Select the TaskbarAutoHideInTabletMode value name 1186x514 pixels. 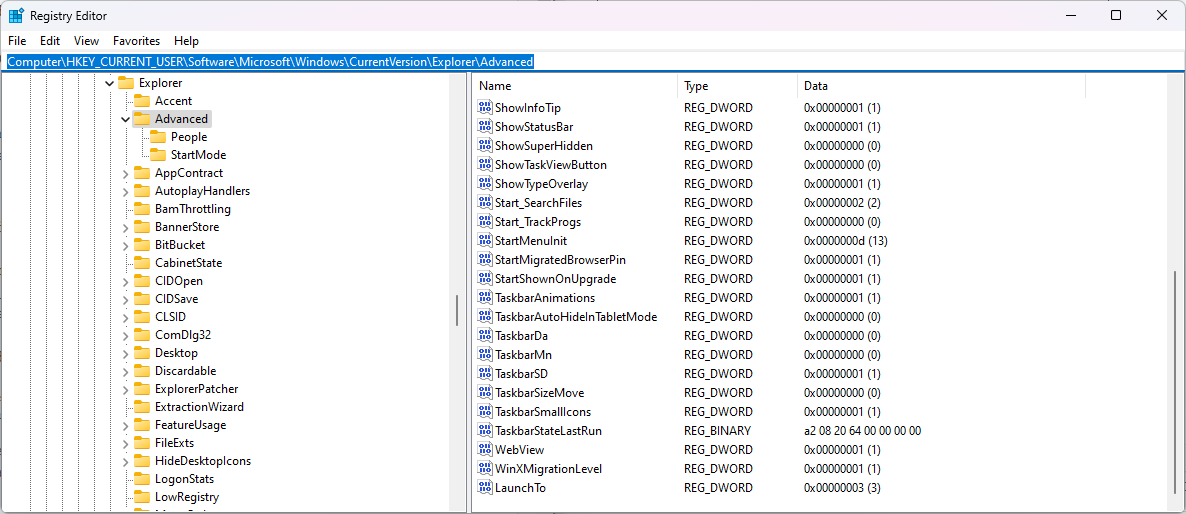[576, 317]
